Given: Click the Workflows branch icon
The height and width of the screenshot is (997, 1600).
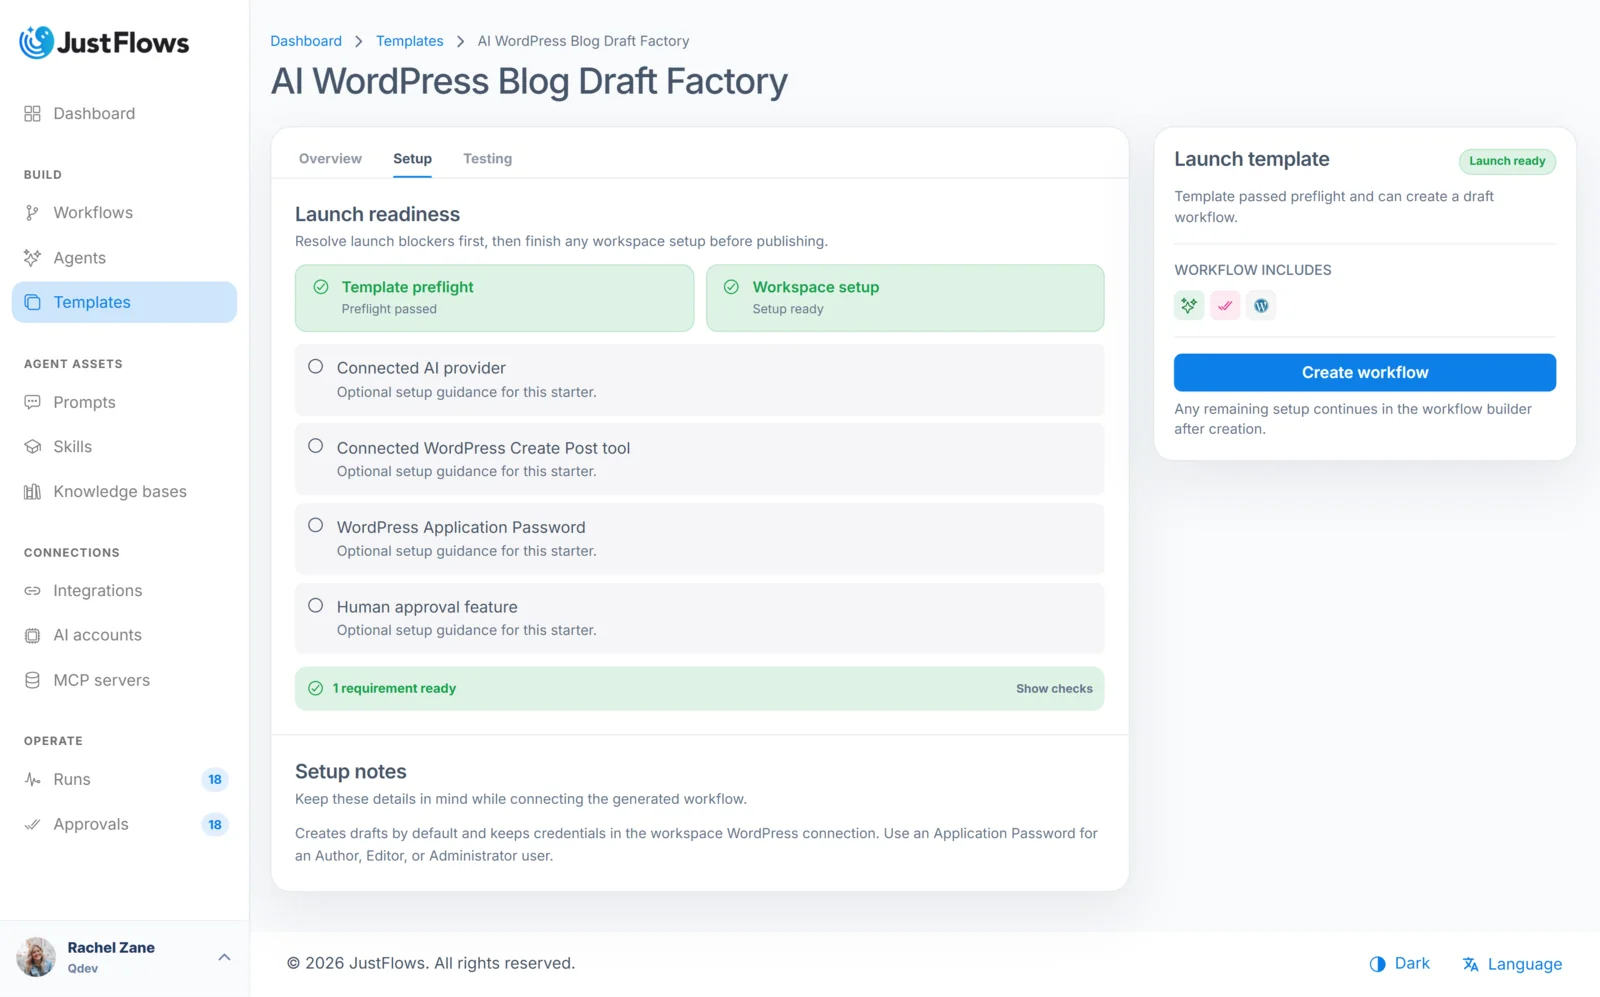Looking at the screenshot, I should [32, 213].
